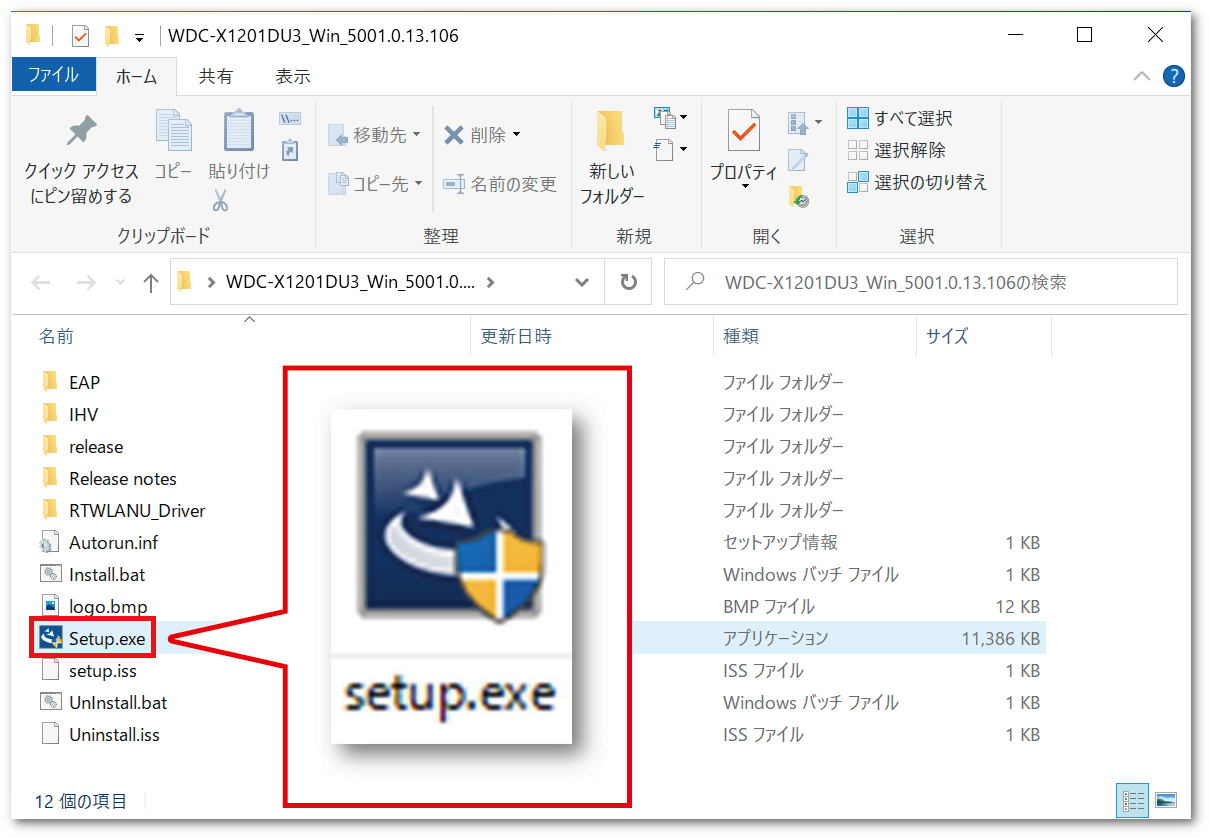This screenshot has width=1210, height=838.
Task: Click すべて選択 (Select all)
Action: click(x=899, y=118)
